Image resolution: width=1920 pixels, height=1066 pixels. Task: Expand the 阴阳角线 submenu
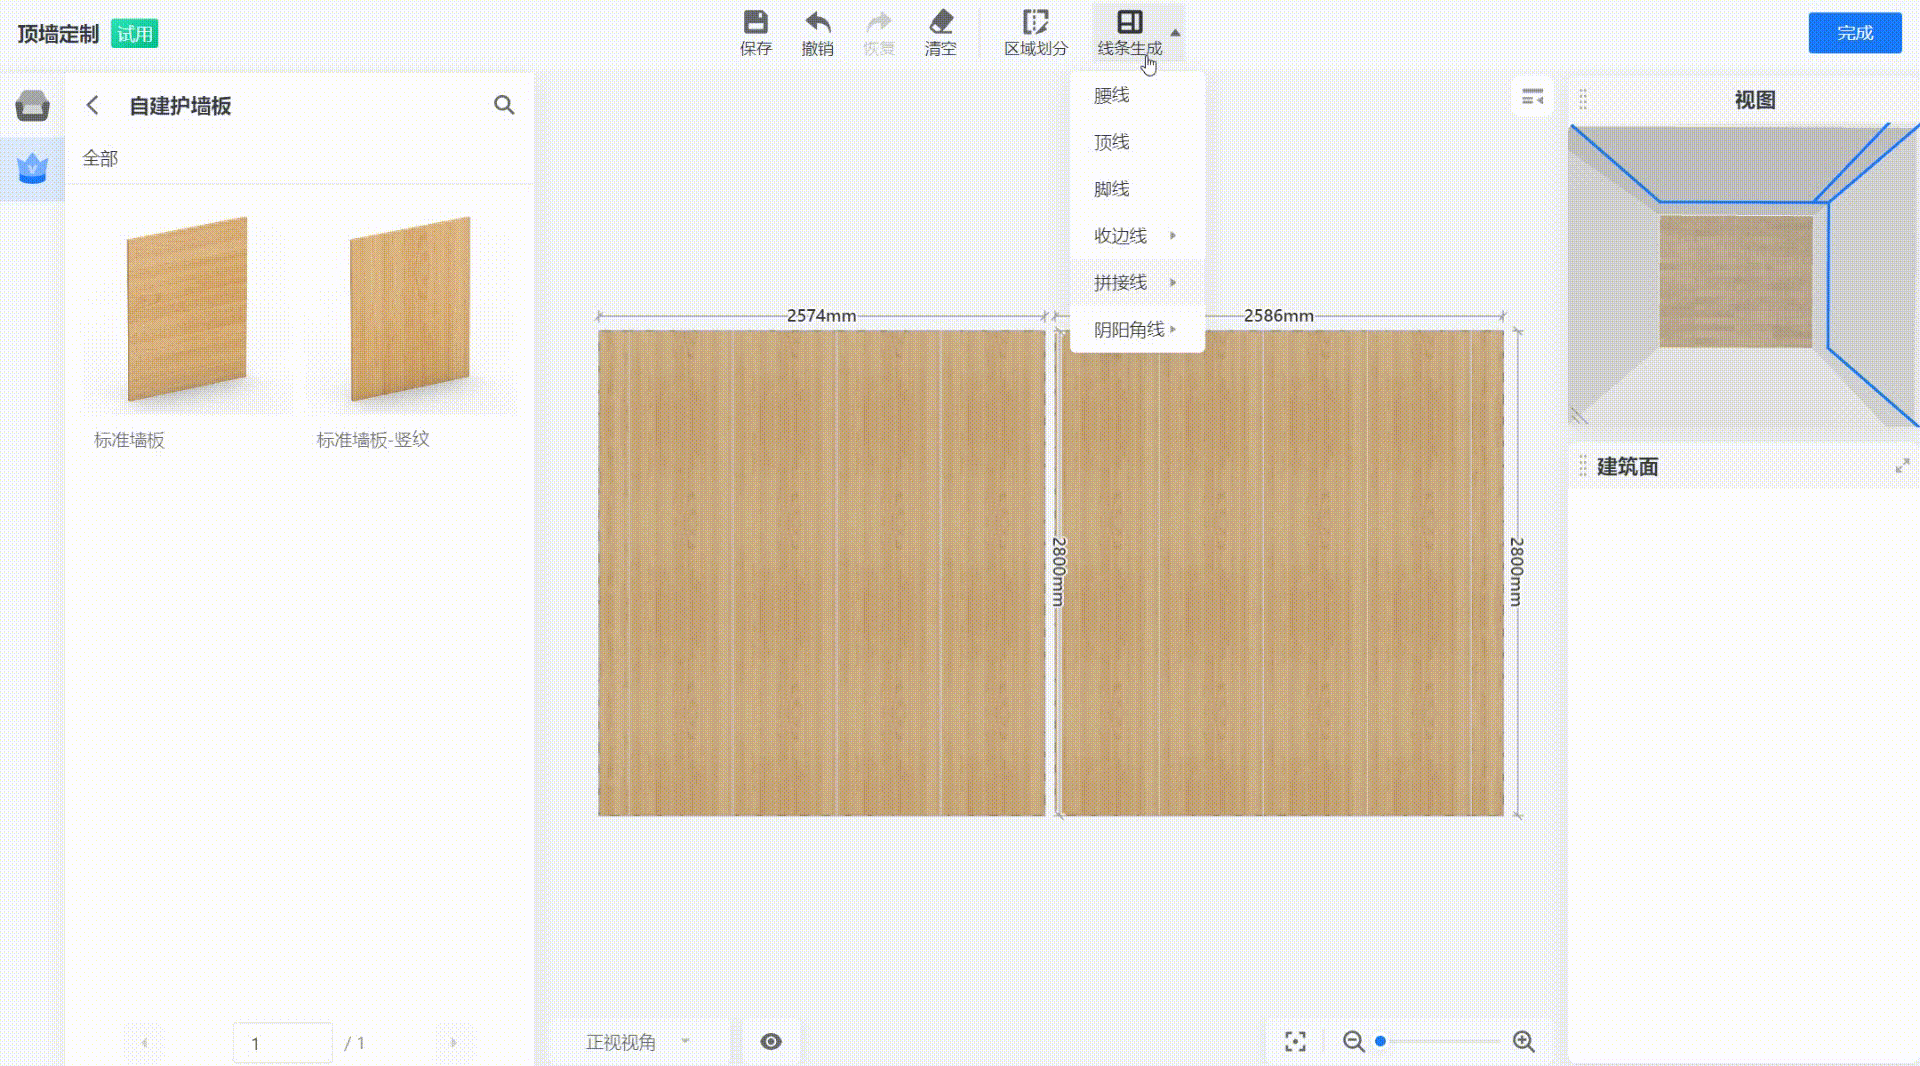click(x=1136, y=330)
